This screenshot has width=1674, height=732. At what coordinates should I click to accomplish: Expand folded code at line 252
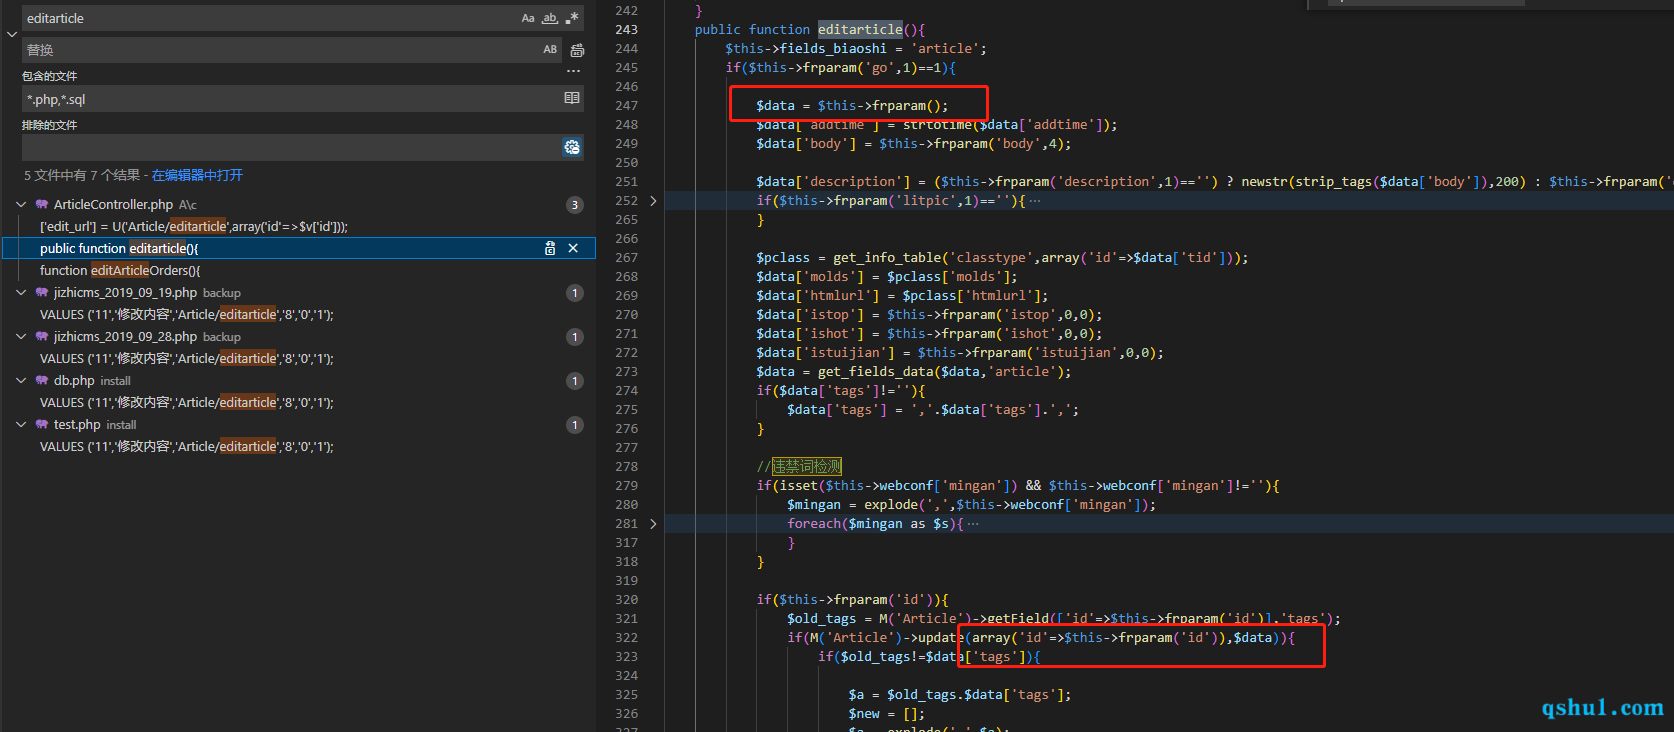tap(653, 200)
